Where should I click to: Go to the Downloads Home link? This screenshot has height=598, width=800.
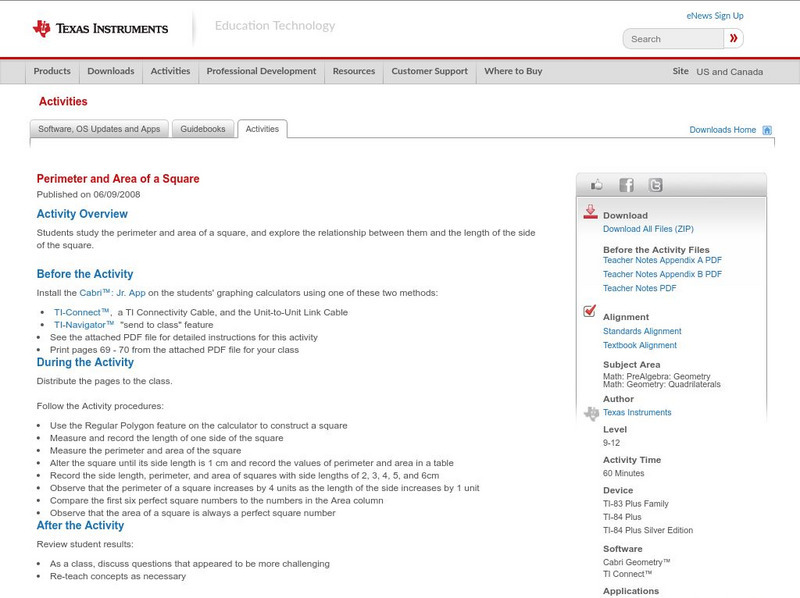722,130
